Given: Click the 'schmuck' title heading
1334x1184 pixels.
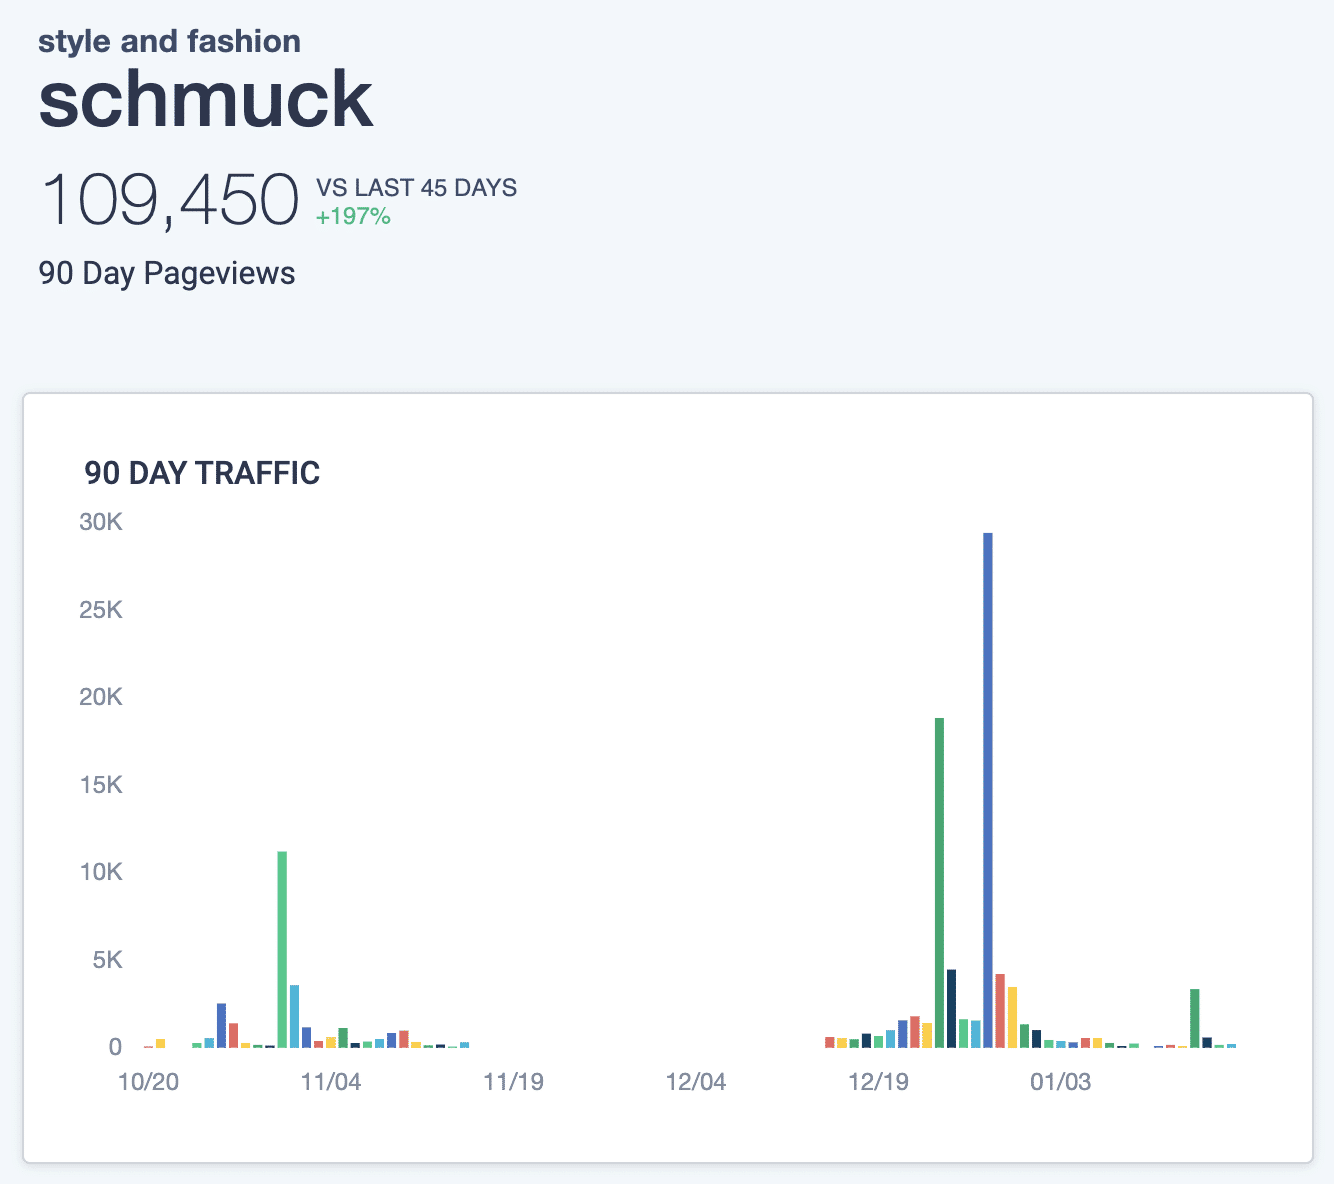Looking at the screenshot, I should pyautogui.click(x=206, y=100).
